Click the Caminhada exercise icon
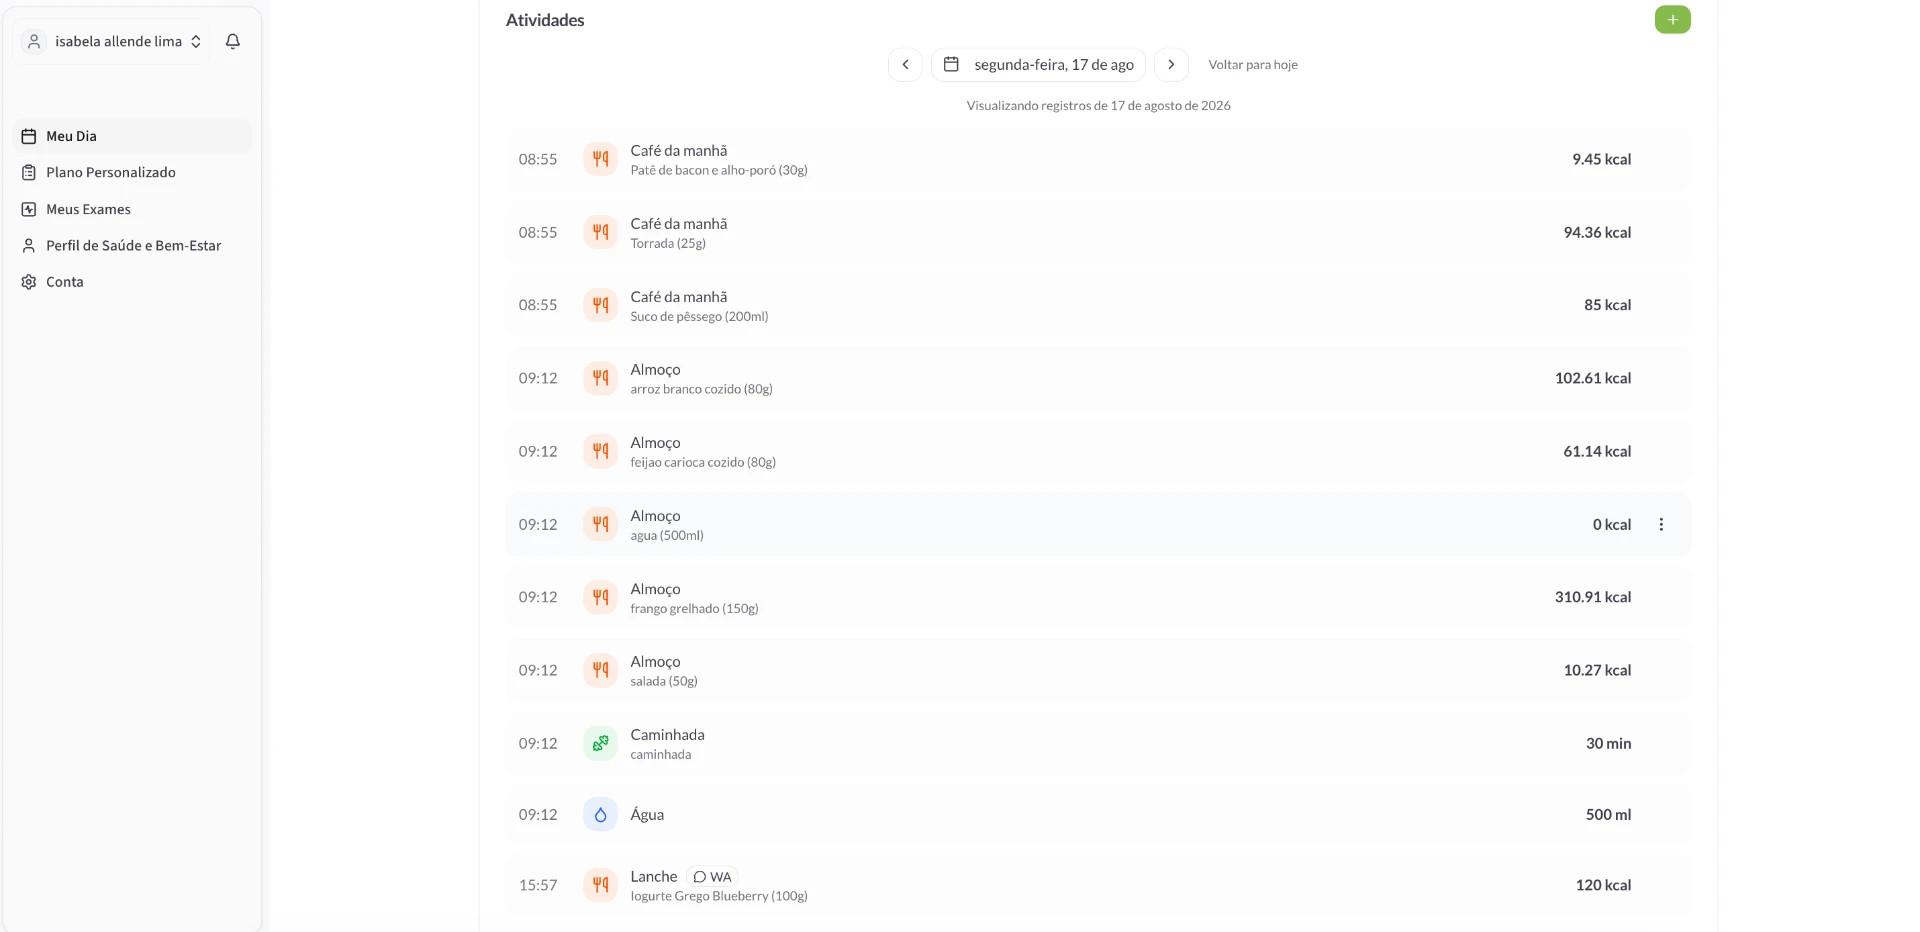 pyautogui.click(x=600, y=743)
